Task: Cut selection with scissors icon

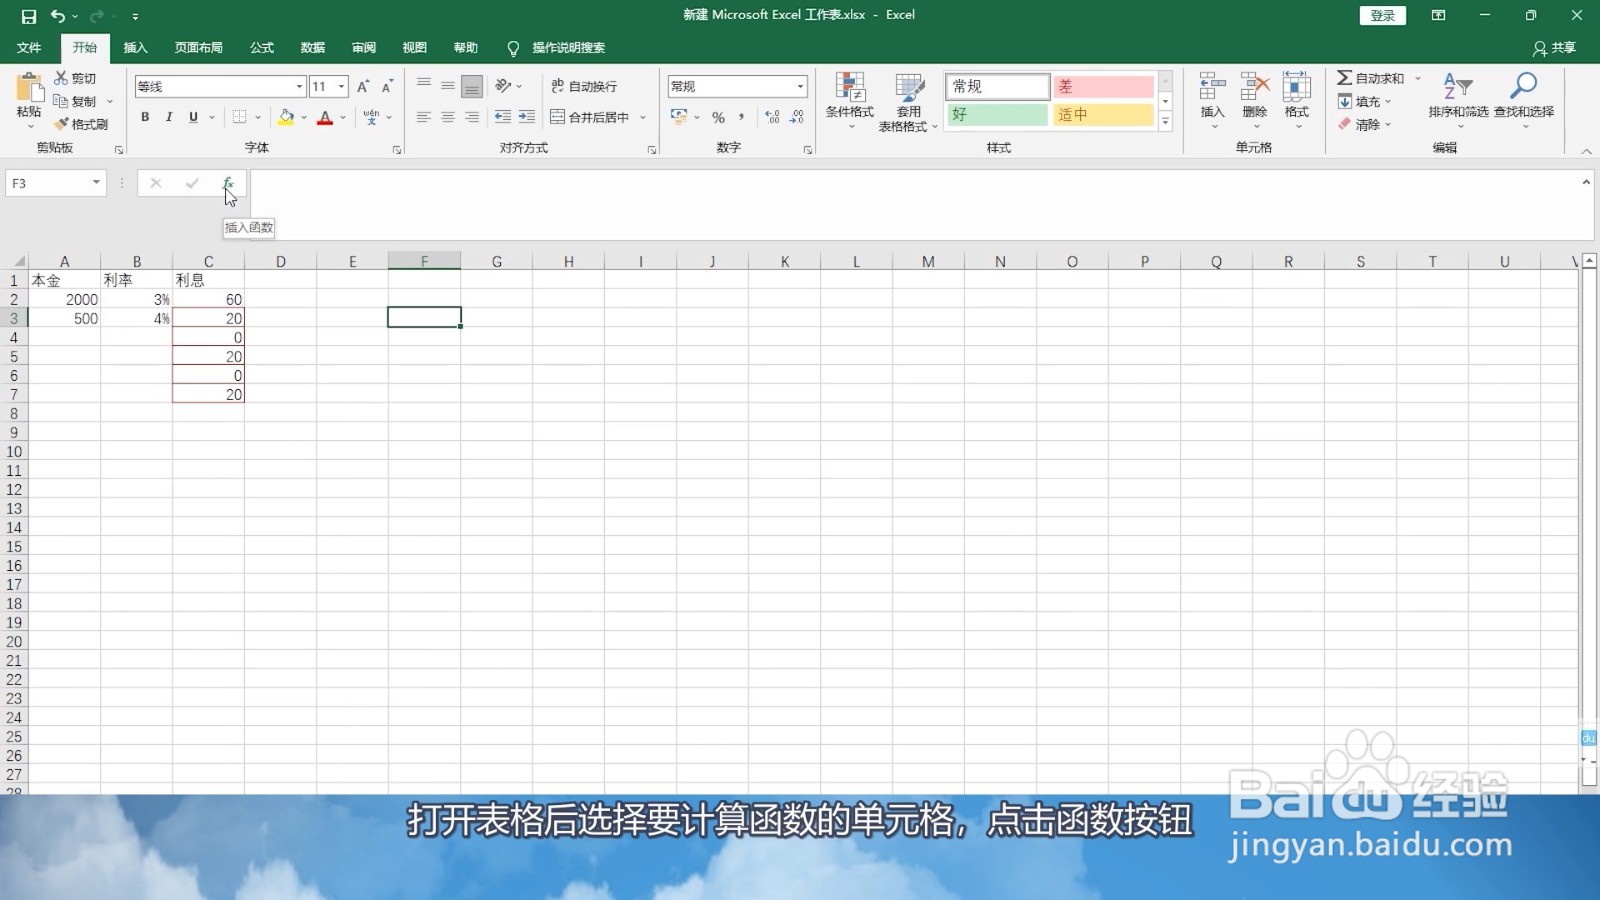Action: point(75,78)
